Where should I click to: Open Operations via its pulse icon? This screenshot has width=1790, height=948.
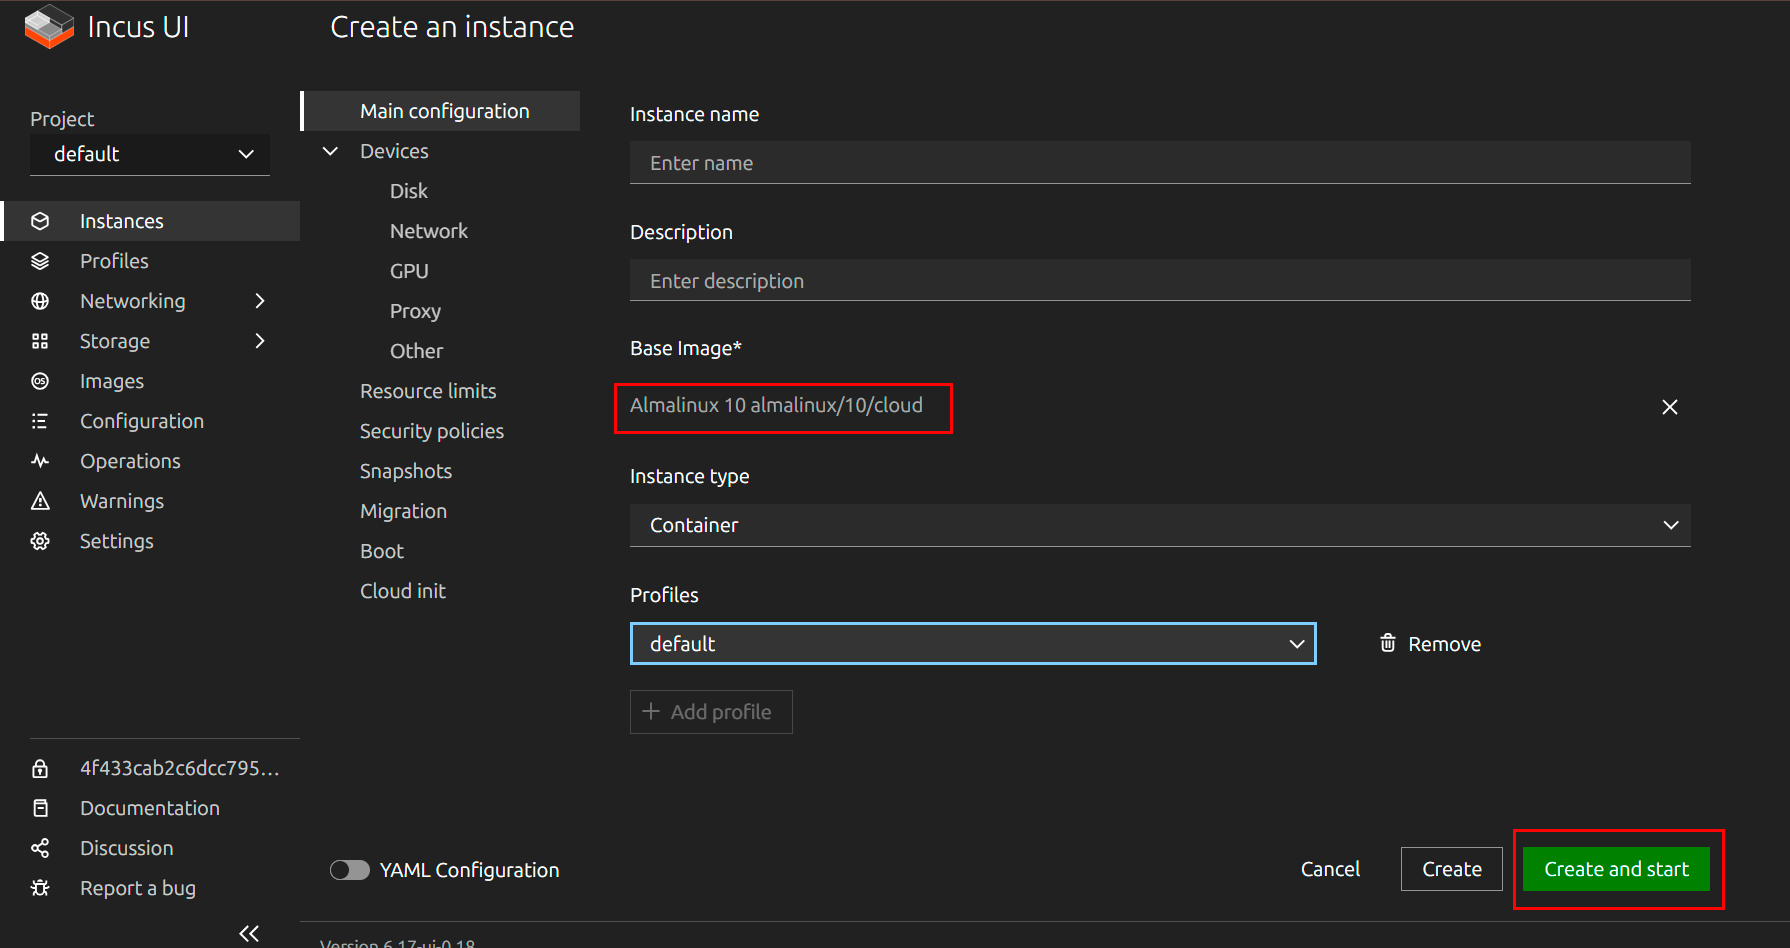coord(40,461)
